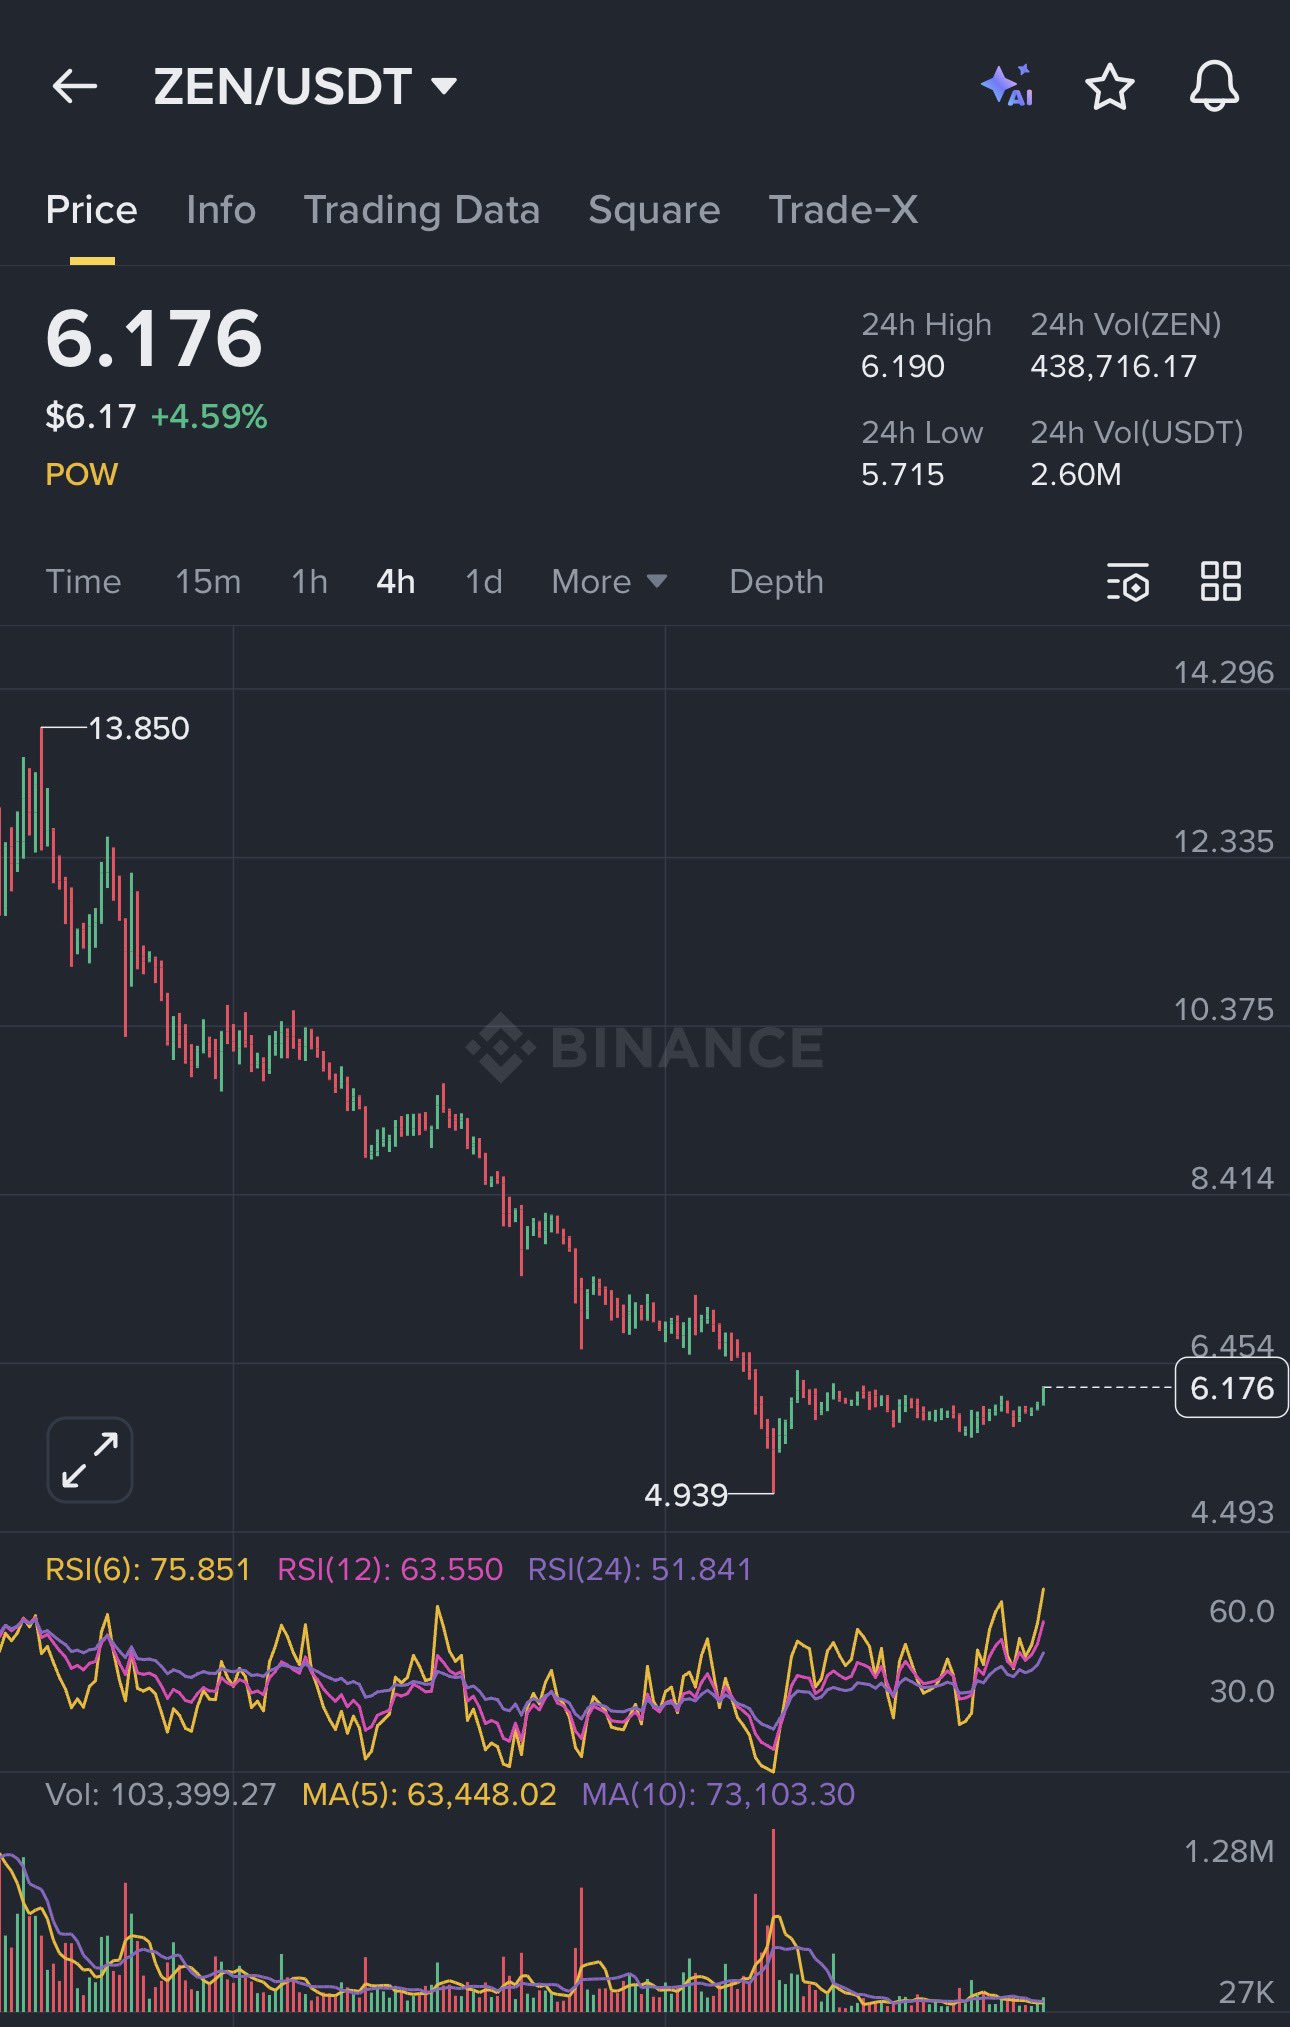This screenshot has height=2027, width=1290.
Task: Expand chart to fullscreen
Action: pyautogui.click(x=90, y=1459)
